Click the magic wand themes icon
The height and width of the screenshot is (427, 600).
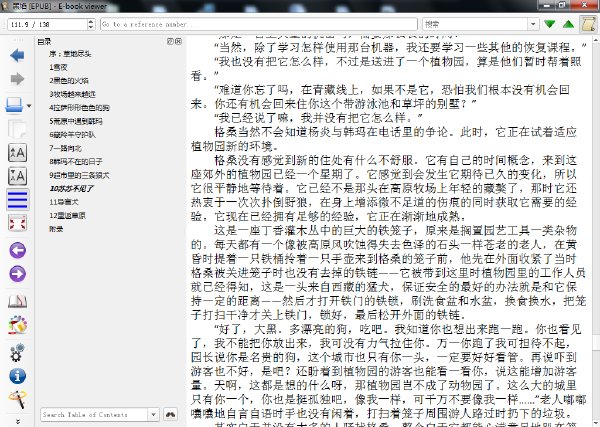coord(18,399)
